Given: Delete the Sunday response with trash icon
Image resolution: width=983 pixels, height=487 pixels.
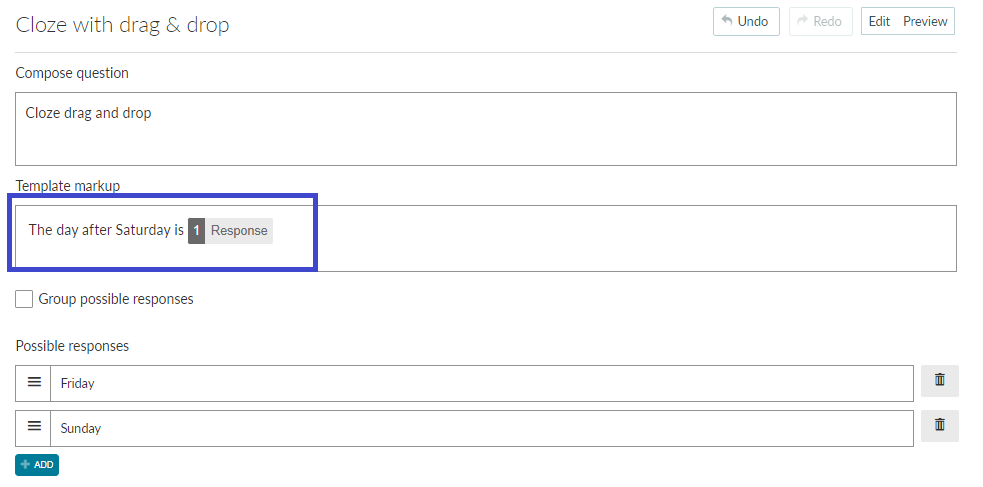Looking at the screenshot, I should coord(939,426).
